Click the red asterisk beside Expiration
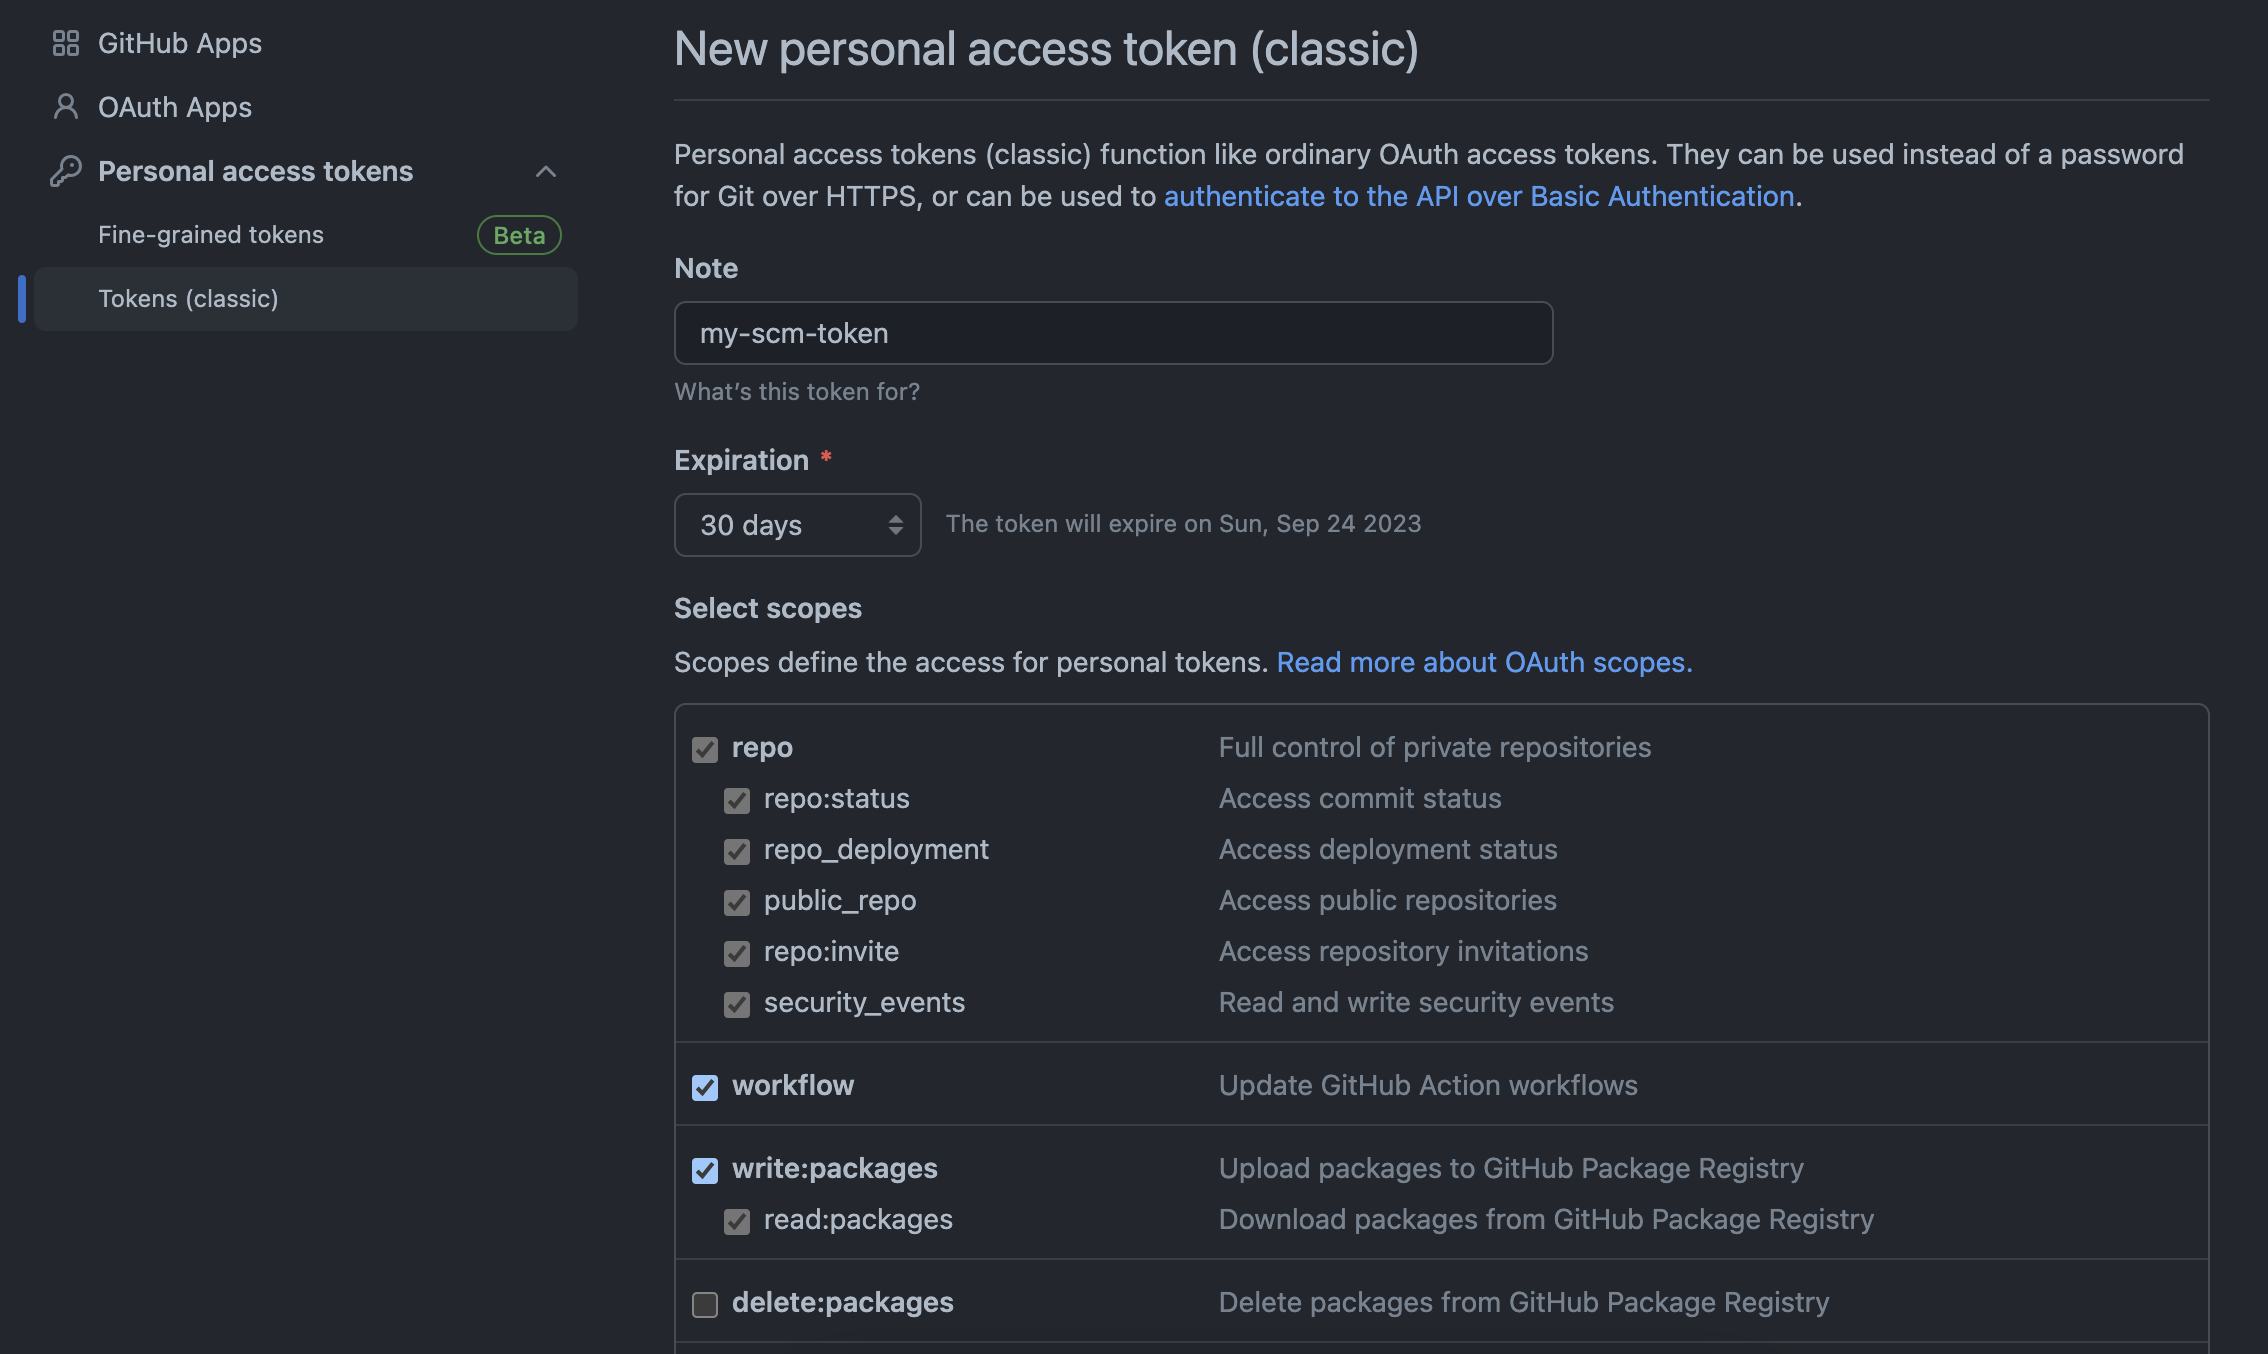 tap(826, 458)
